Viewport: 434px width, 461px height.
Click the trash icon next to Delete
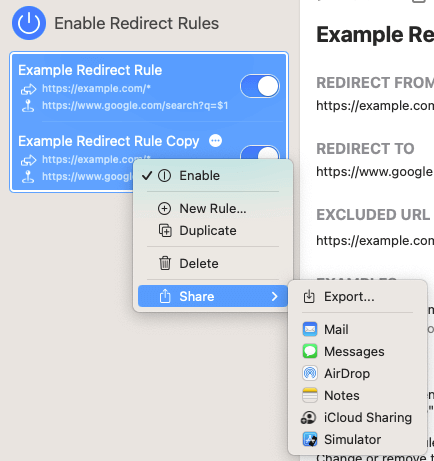point(165,263)
